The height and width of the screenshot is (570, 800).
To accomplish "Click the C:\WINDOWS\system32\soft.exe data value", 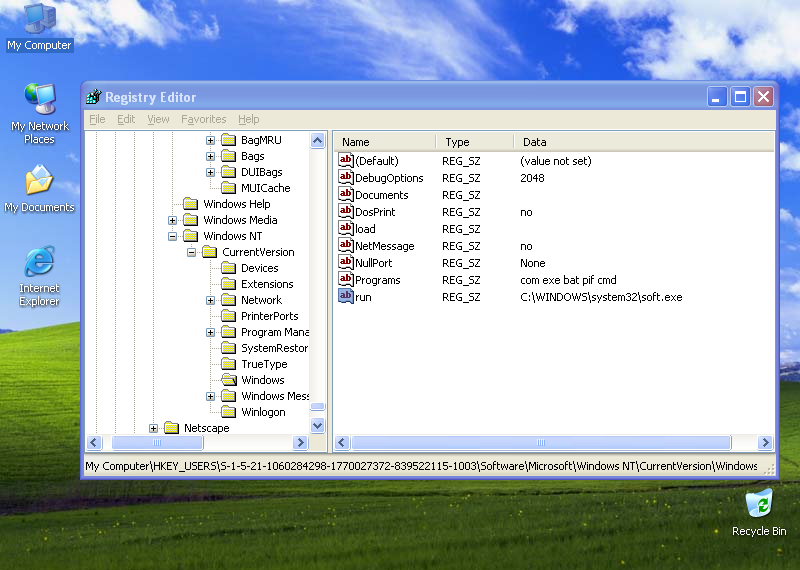I will pos(601,297).
